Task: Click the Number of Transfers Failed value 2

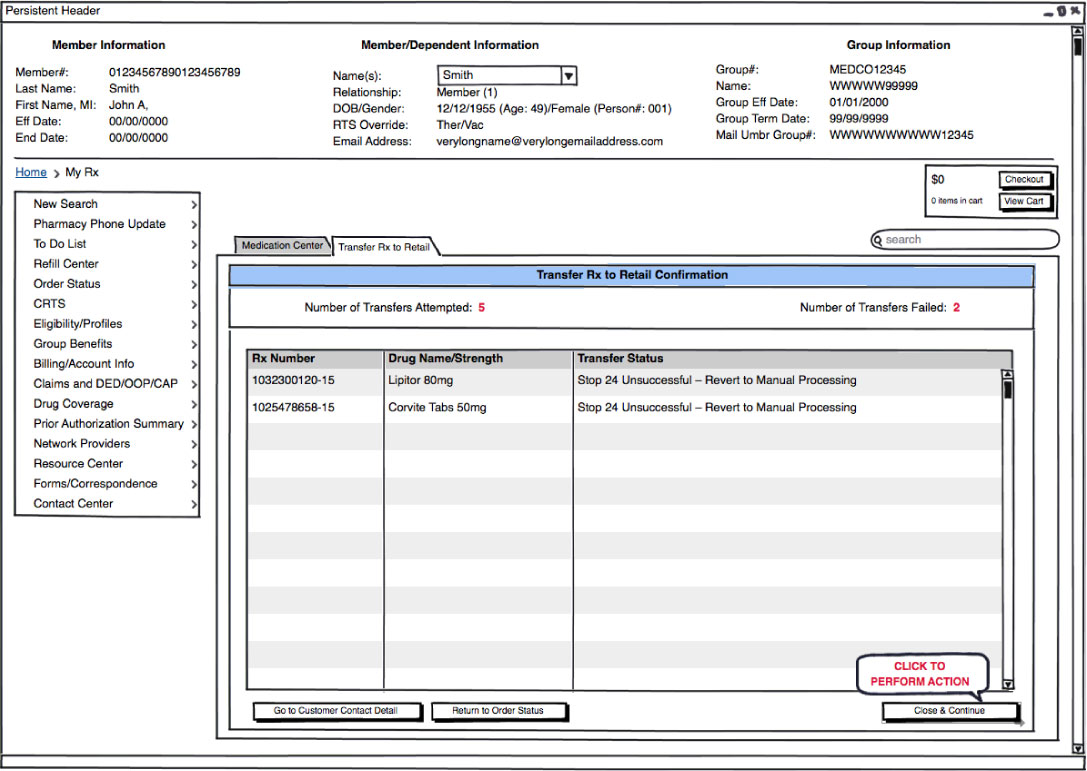Action: pos(957,308)
